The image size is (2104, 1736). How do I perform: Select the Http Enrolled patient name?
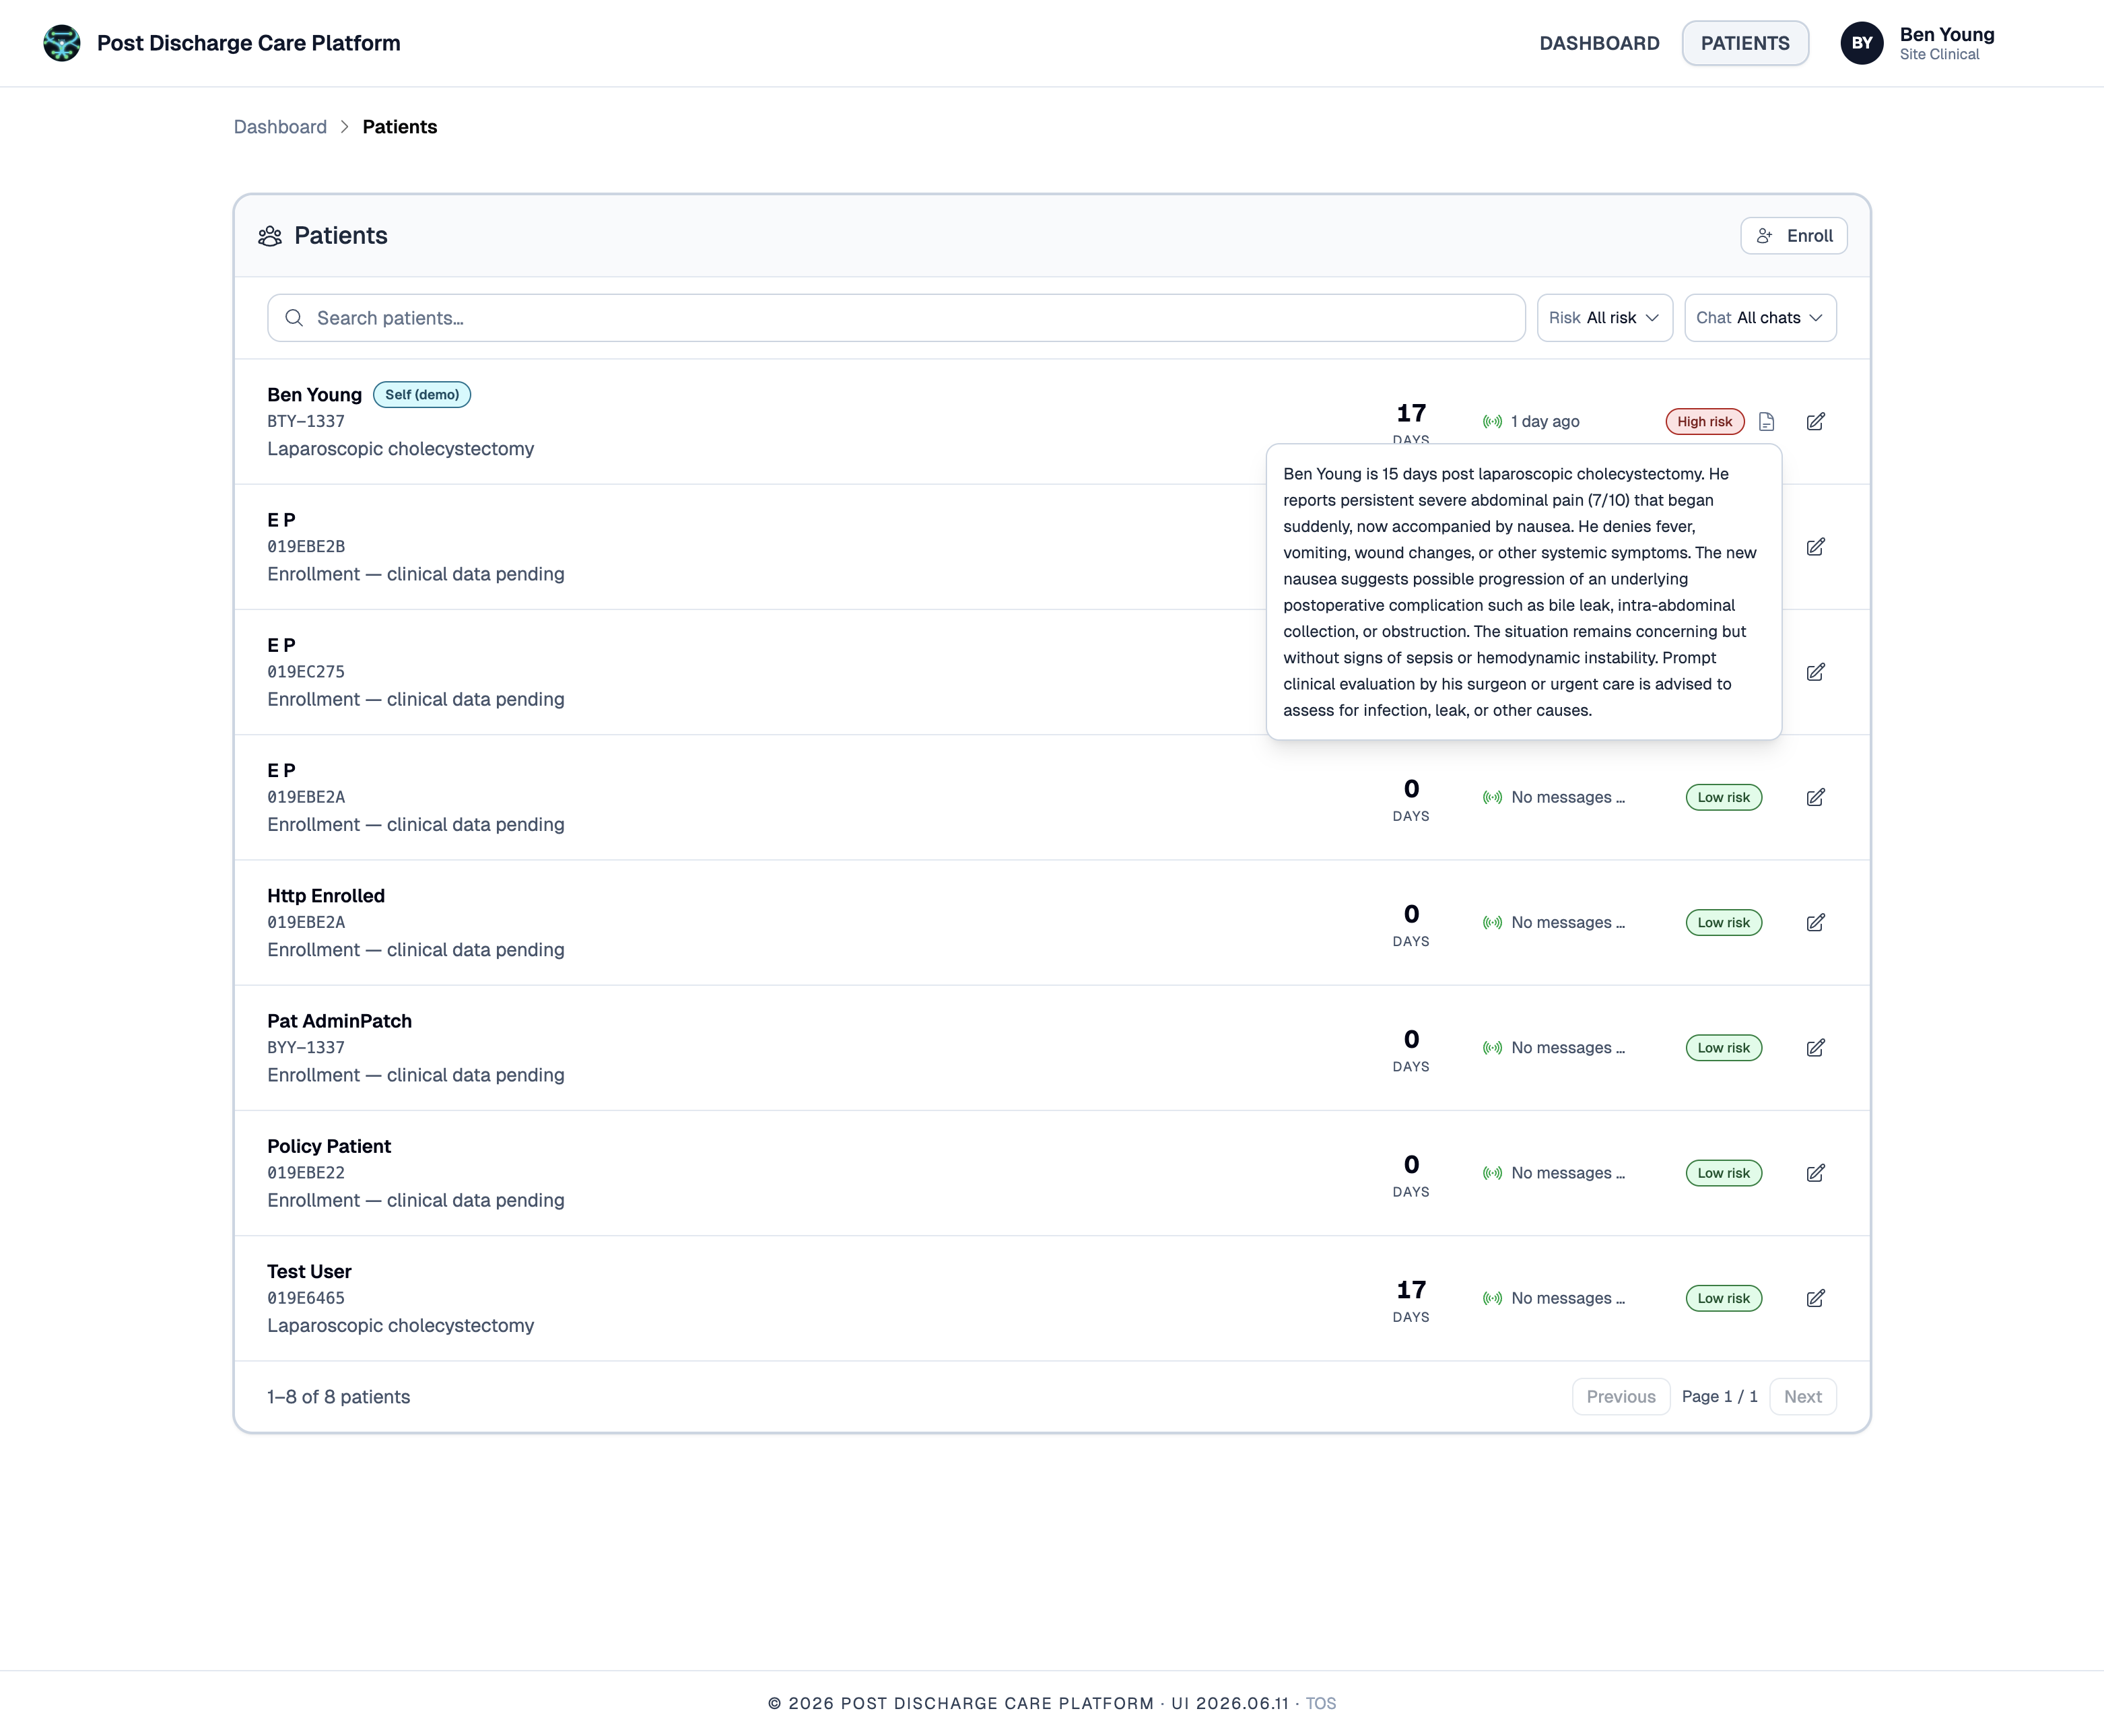(326, 896)
